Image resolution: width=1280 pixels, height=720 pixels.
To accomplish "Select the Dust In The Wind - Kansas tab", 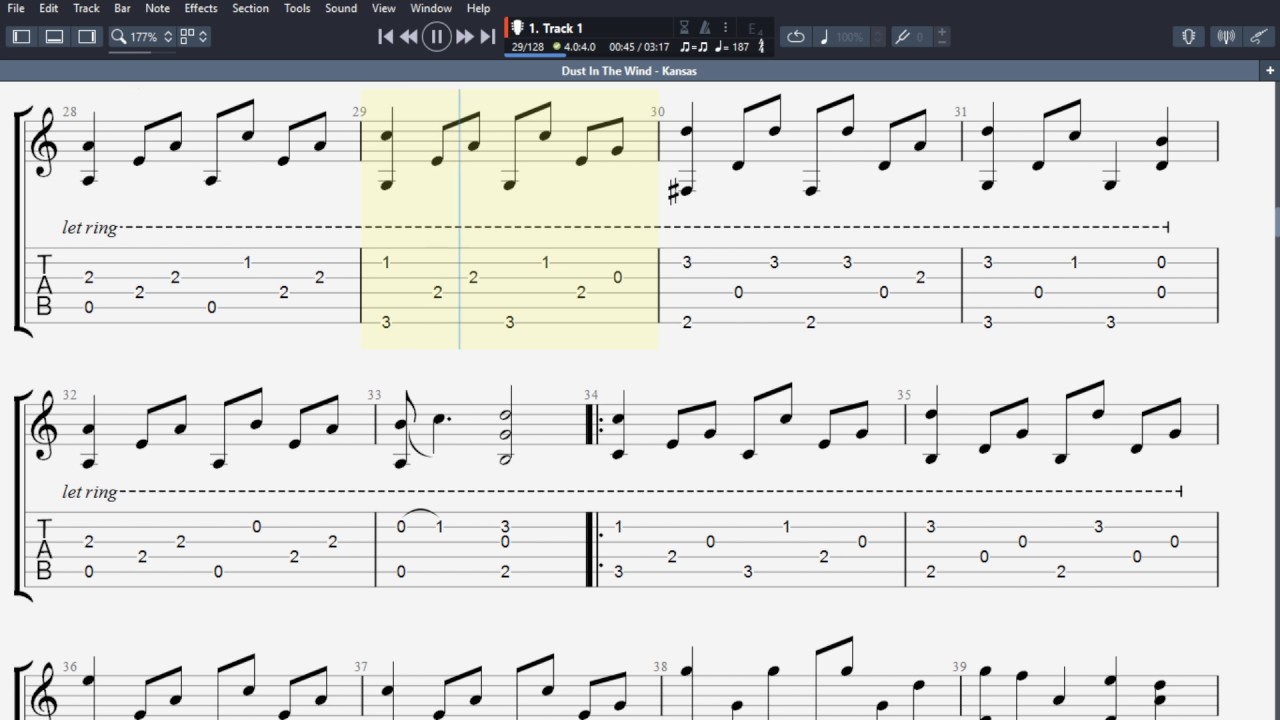I will [x=629, y=71].
